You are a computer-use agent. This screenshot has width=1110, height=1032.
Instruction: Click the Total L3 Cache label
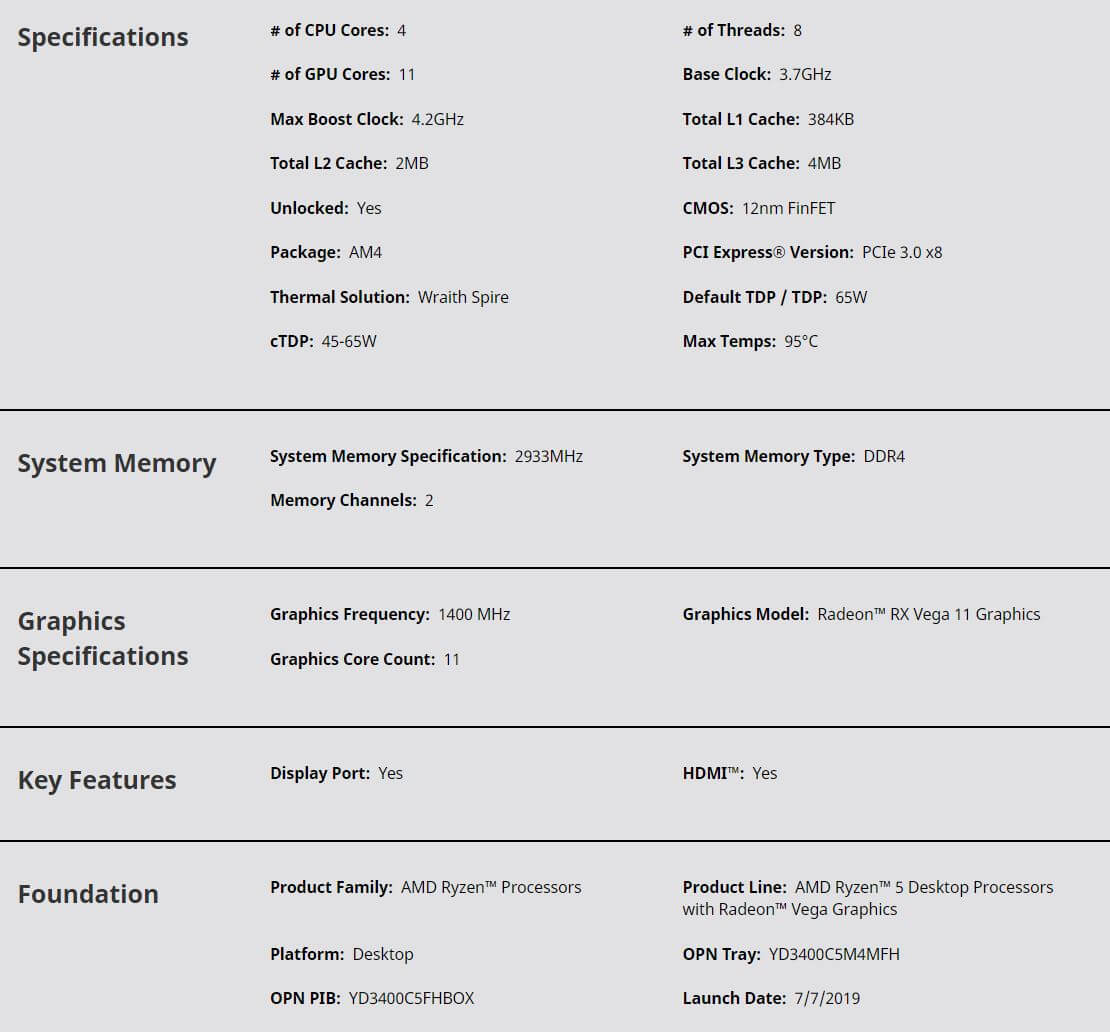740,163
